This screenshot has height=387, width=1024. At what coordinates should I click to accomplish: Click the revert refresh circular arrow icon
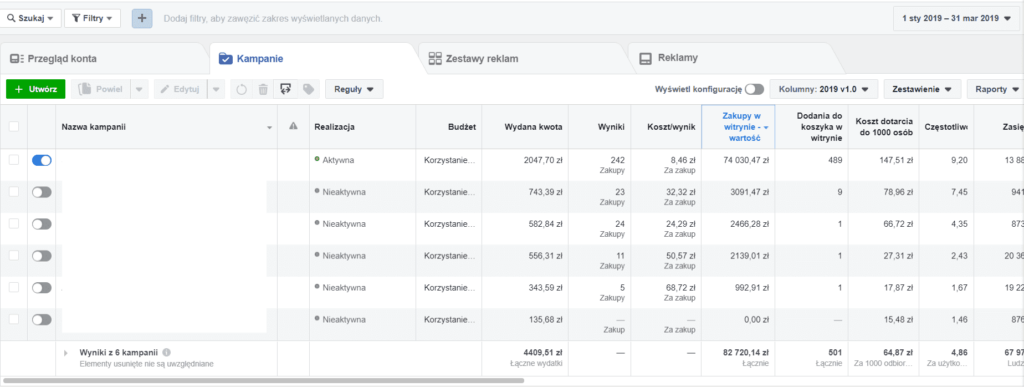[x=241, y=89]
